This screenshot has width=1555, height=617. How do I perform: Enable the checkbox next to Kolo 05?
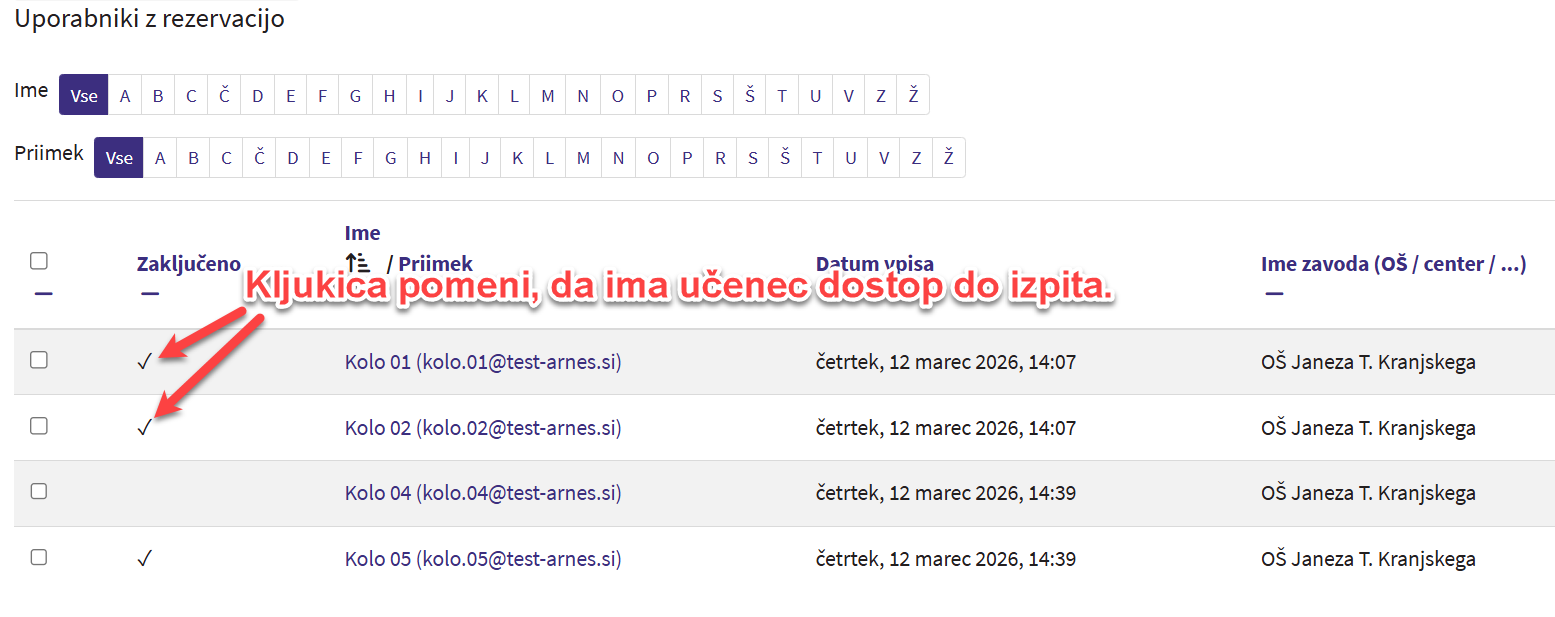(x=39, y=557)
